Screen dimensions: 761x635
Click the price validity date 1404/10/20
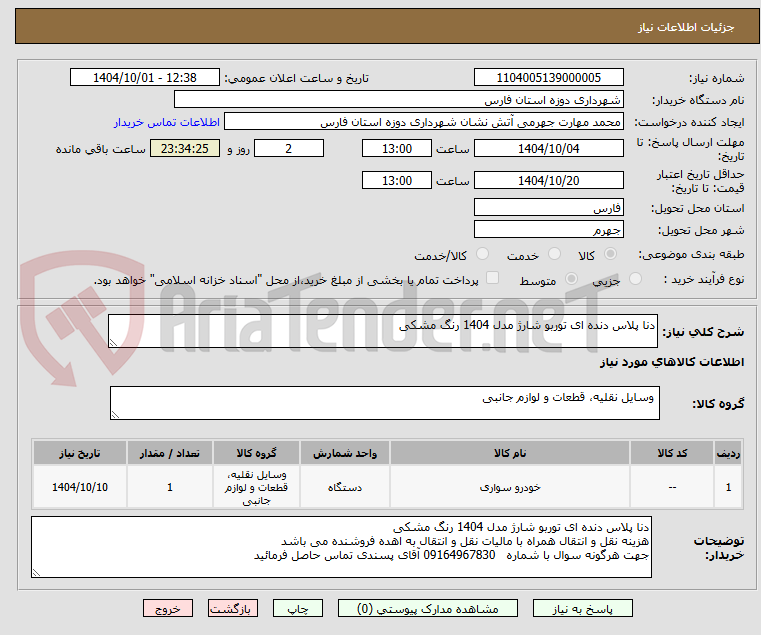pyautogui.click(x=548, y=180)
